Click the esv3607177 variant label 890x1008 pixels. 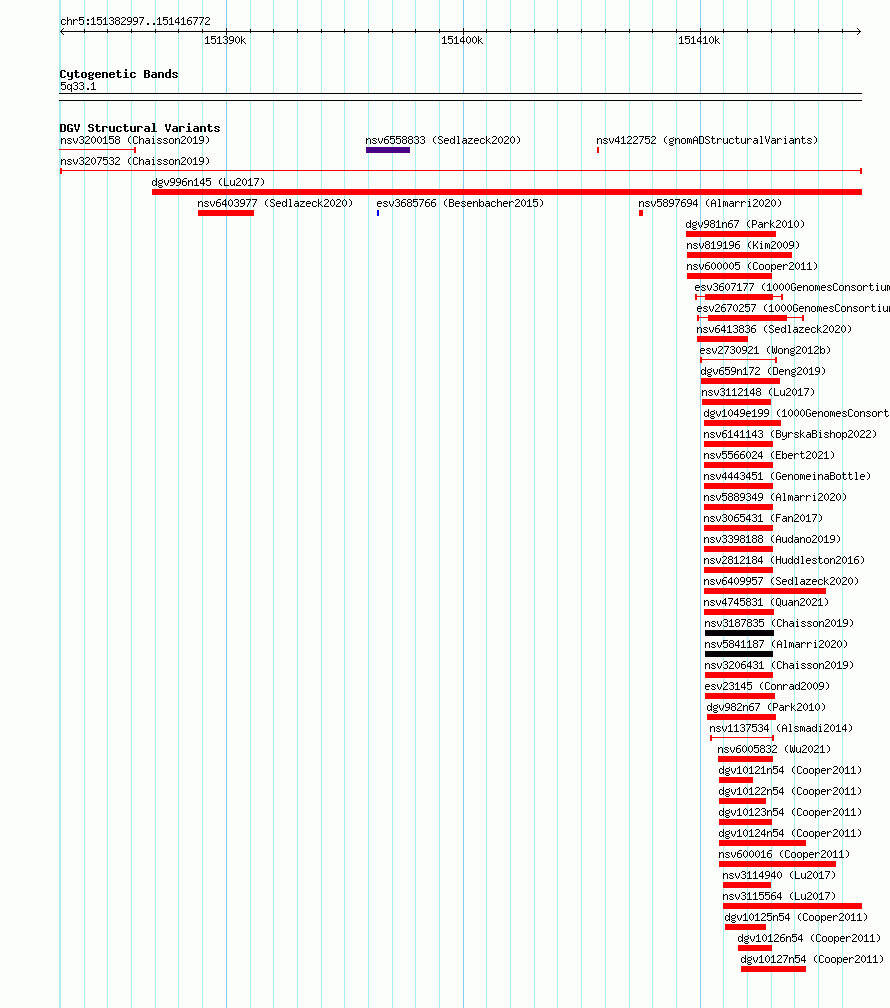coord(792,287)
